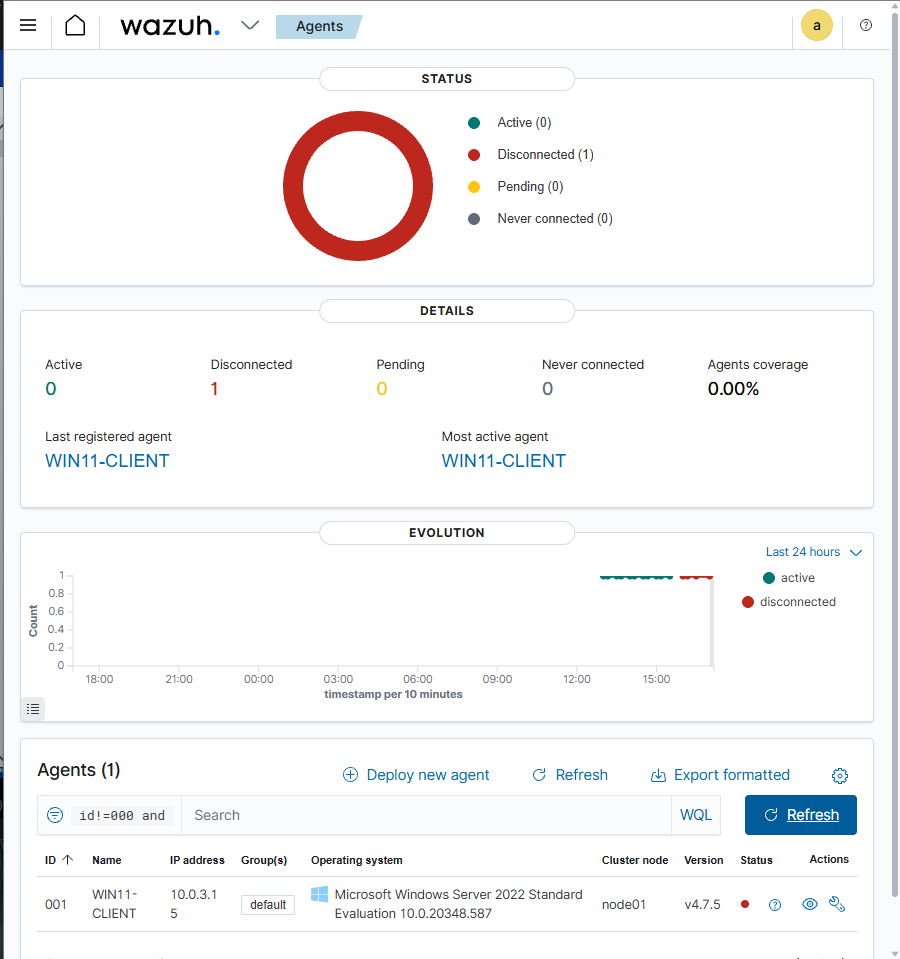Screen dimensions: 900x959
Task: Click the default group badge
Action: click(268, 905)
